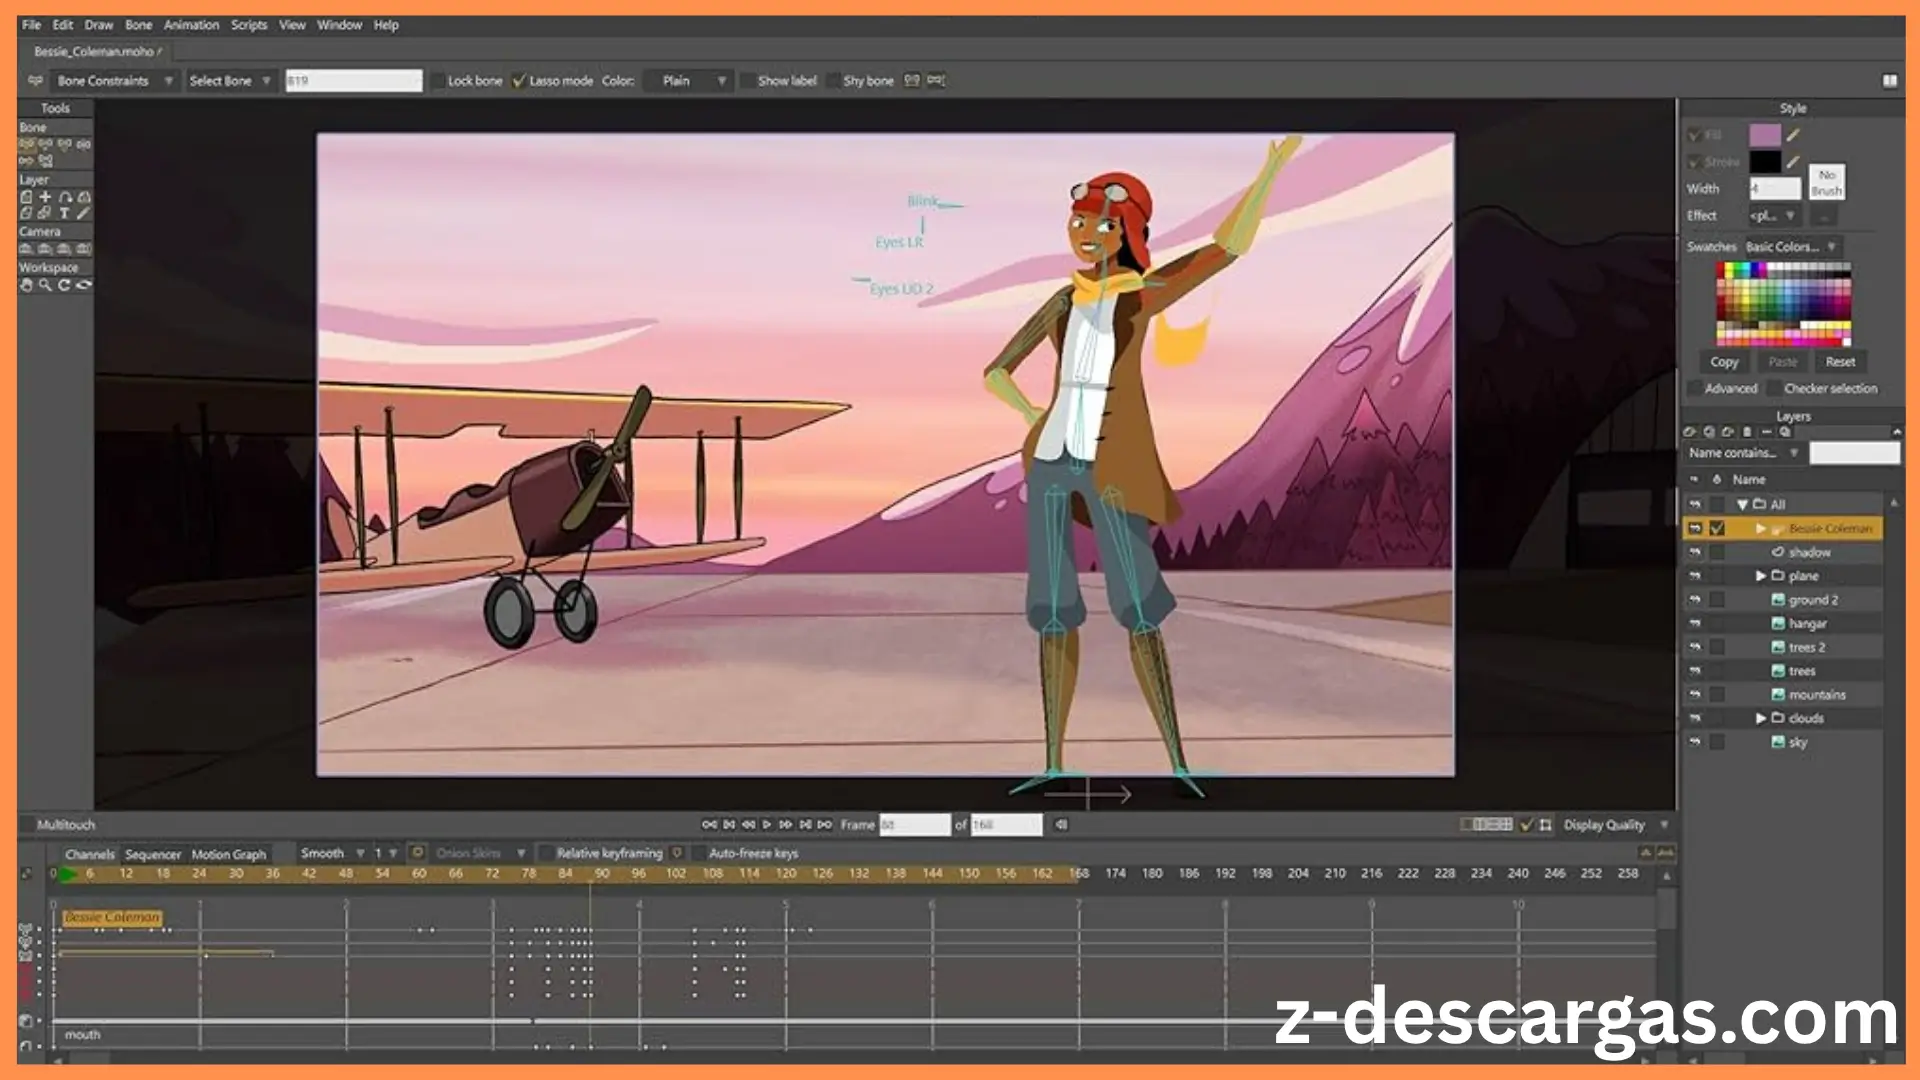
Task: Toggle visibility of the mountains layer
Action: coord(1695,694)
